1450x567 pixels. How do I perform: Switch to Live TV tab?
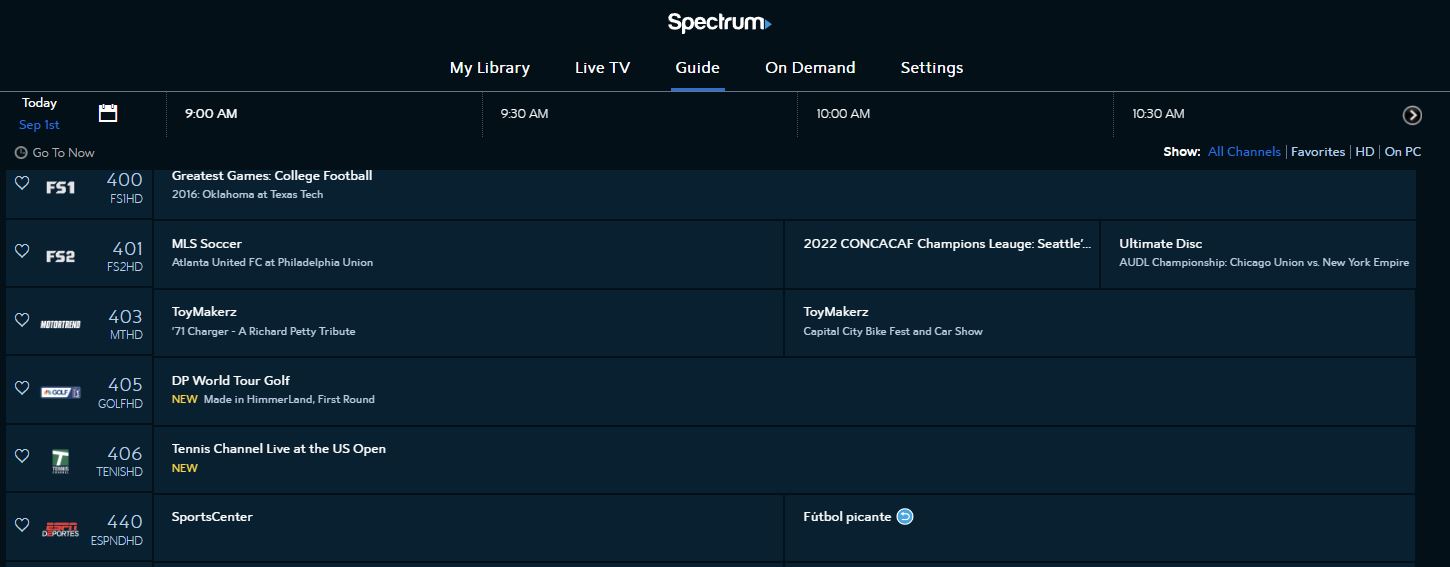tap(602, 68)
